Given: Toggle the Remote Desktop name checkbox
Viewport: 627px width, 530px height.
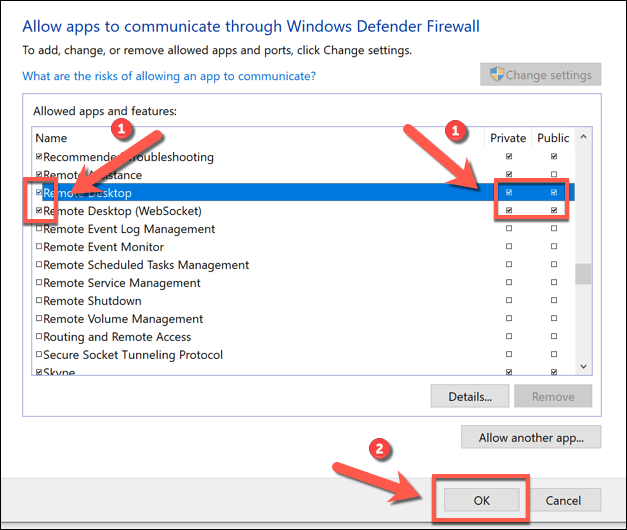Looking at the screenshot, I should click(x=39, y=193).
